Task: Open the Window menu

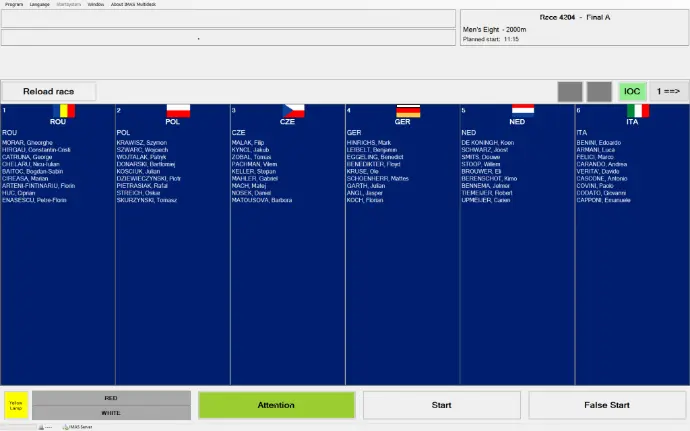Action: 95,4
